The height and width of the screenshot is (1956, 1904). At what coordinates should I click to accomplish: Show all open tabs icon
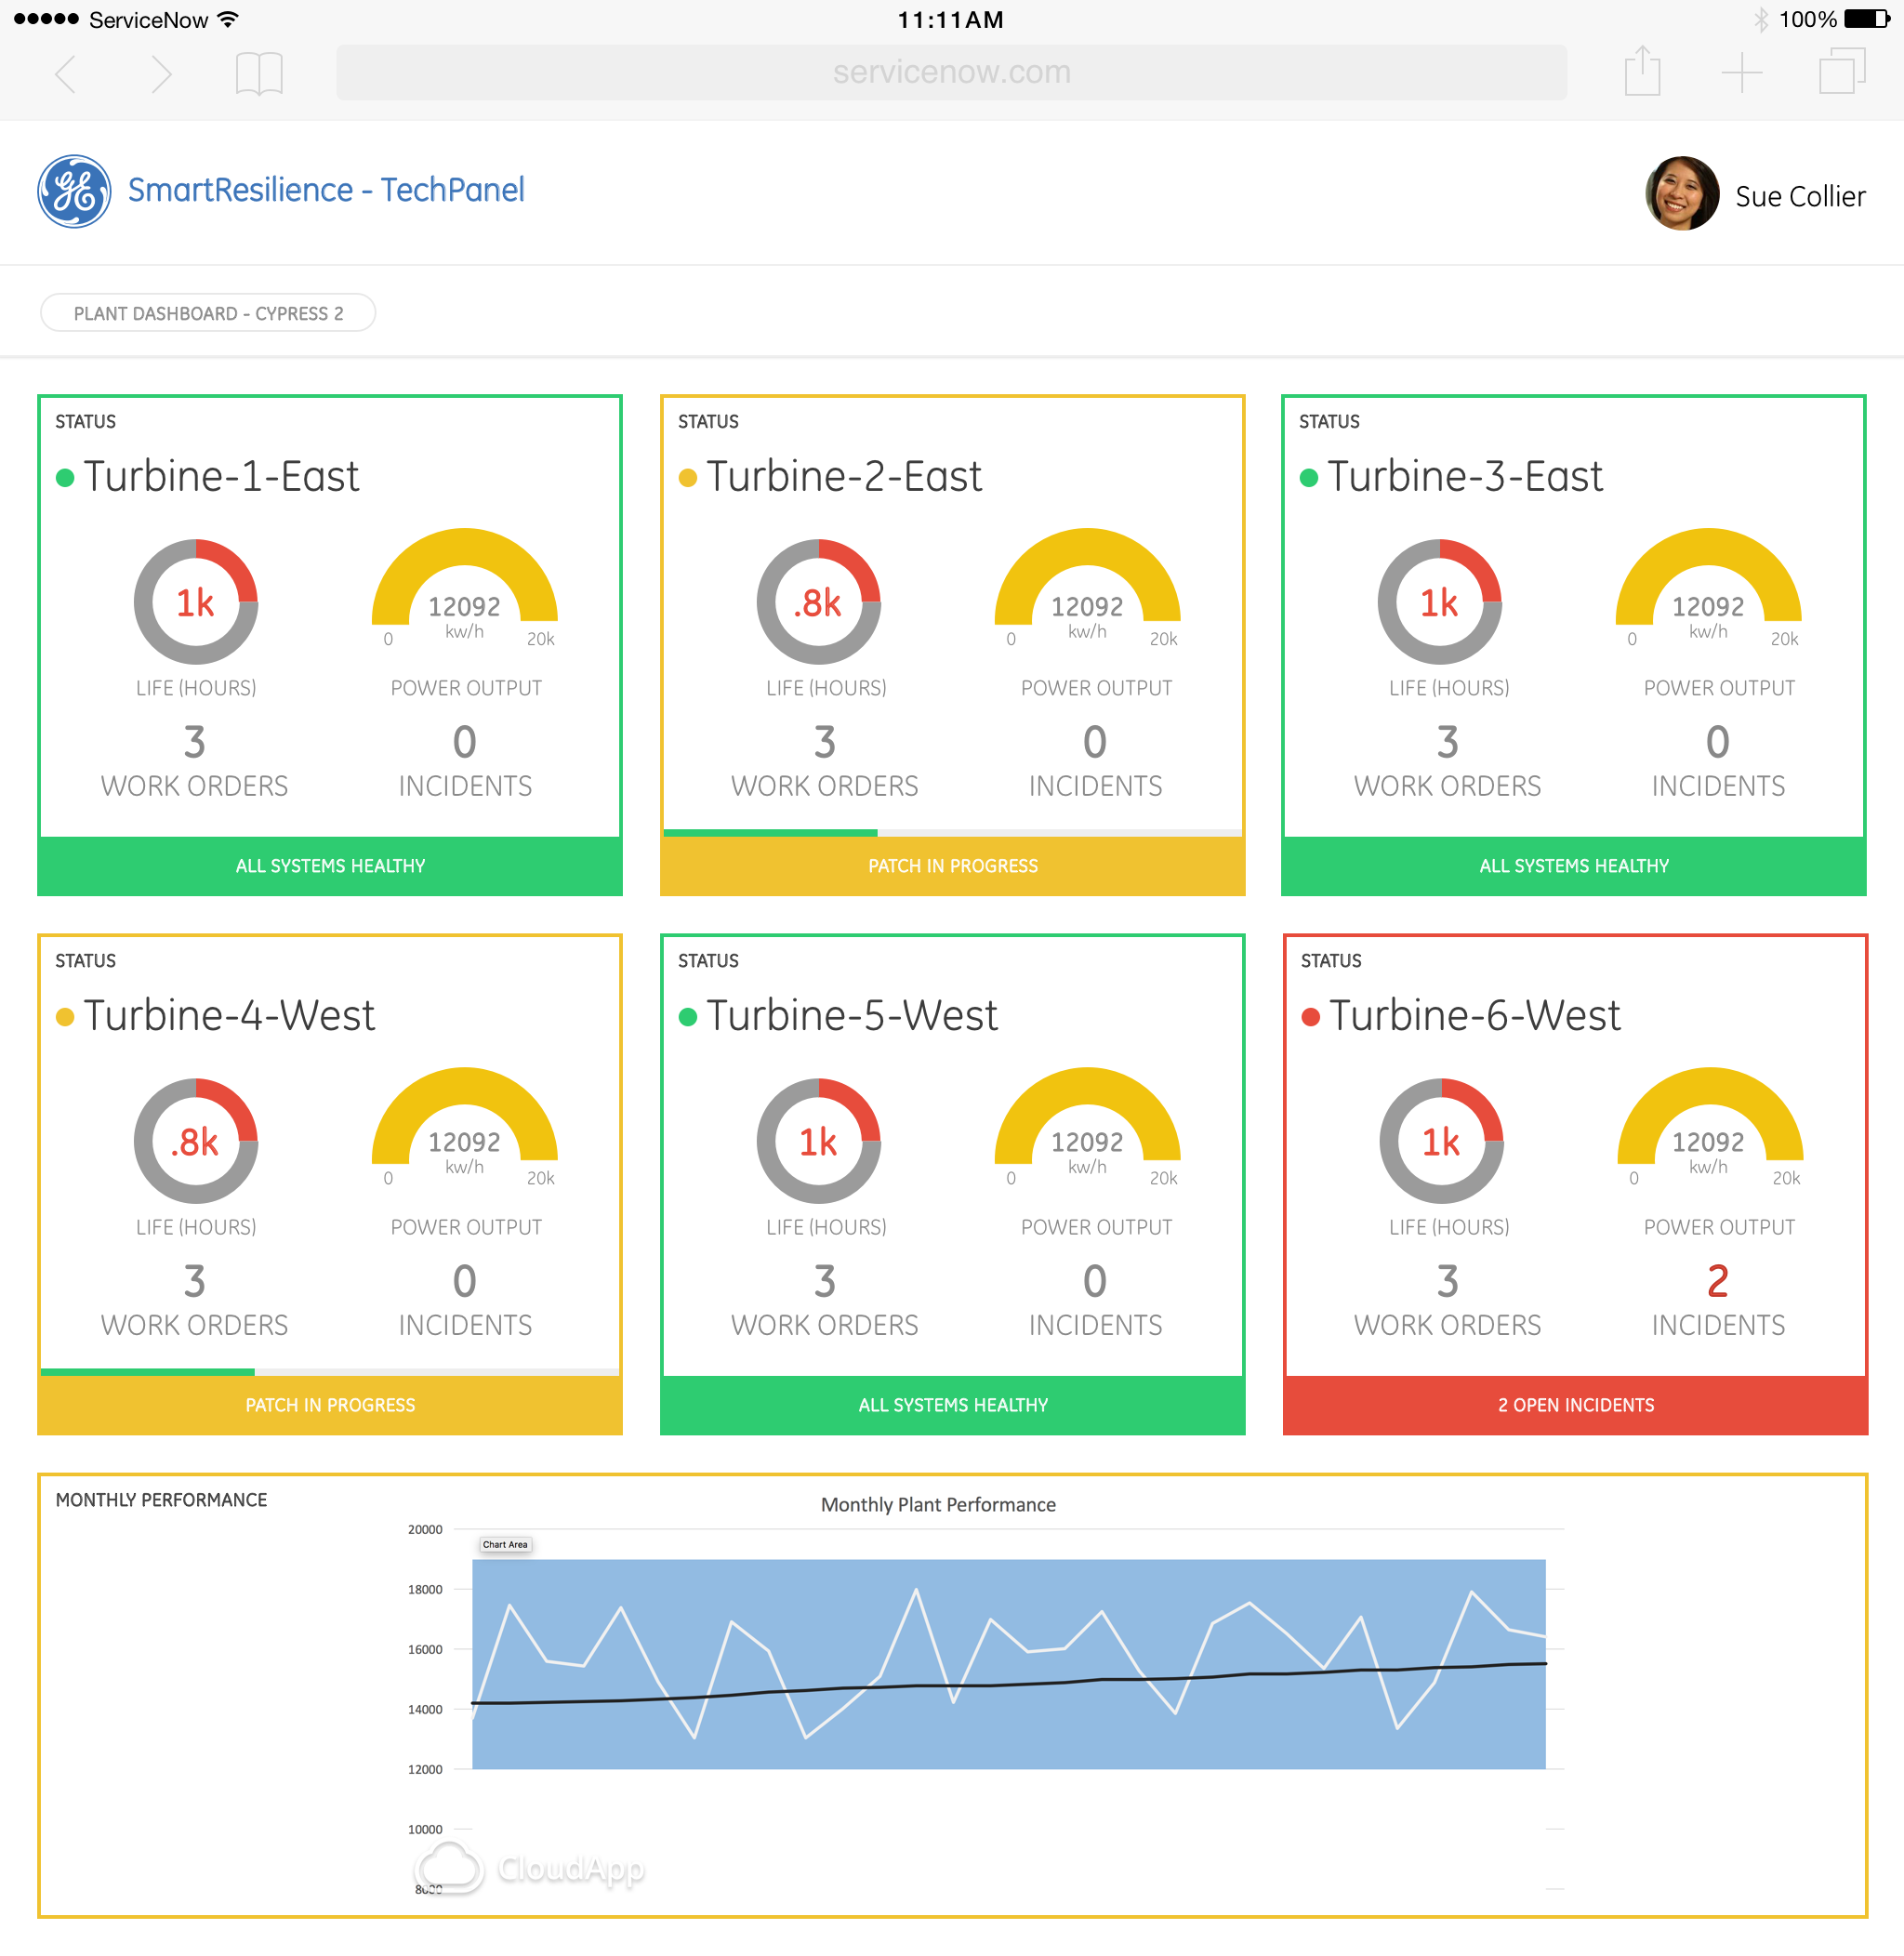click(1841, 71)
